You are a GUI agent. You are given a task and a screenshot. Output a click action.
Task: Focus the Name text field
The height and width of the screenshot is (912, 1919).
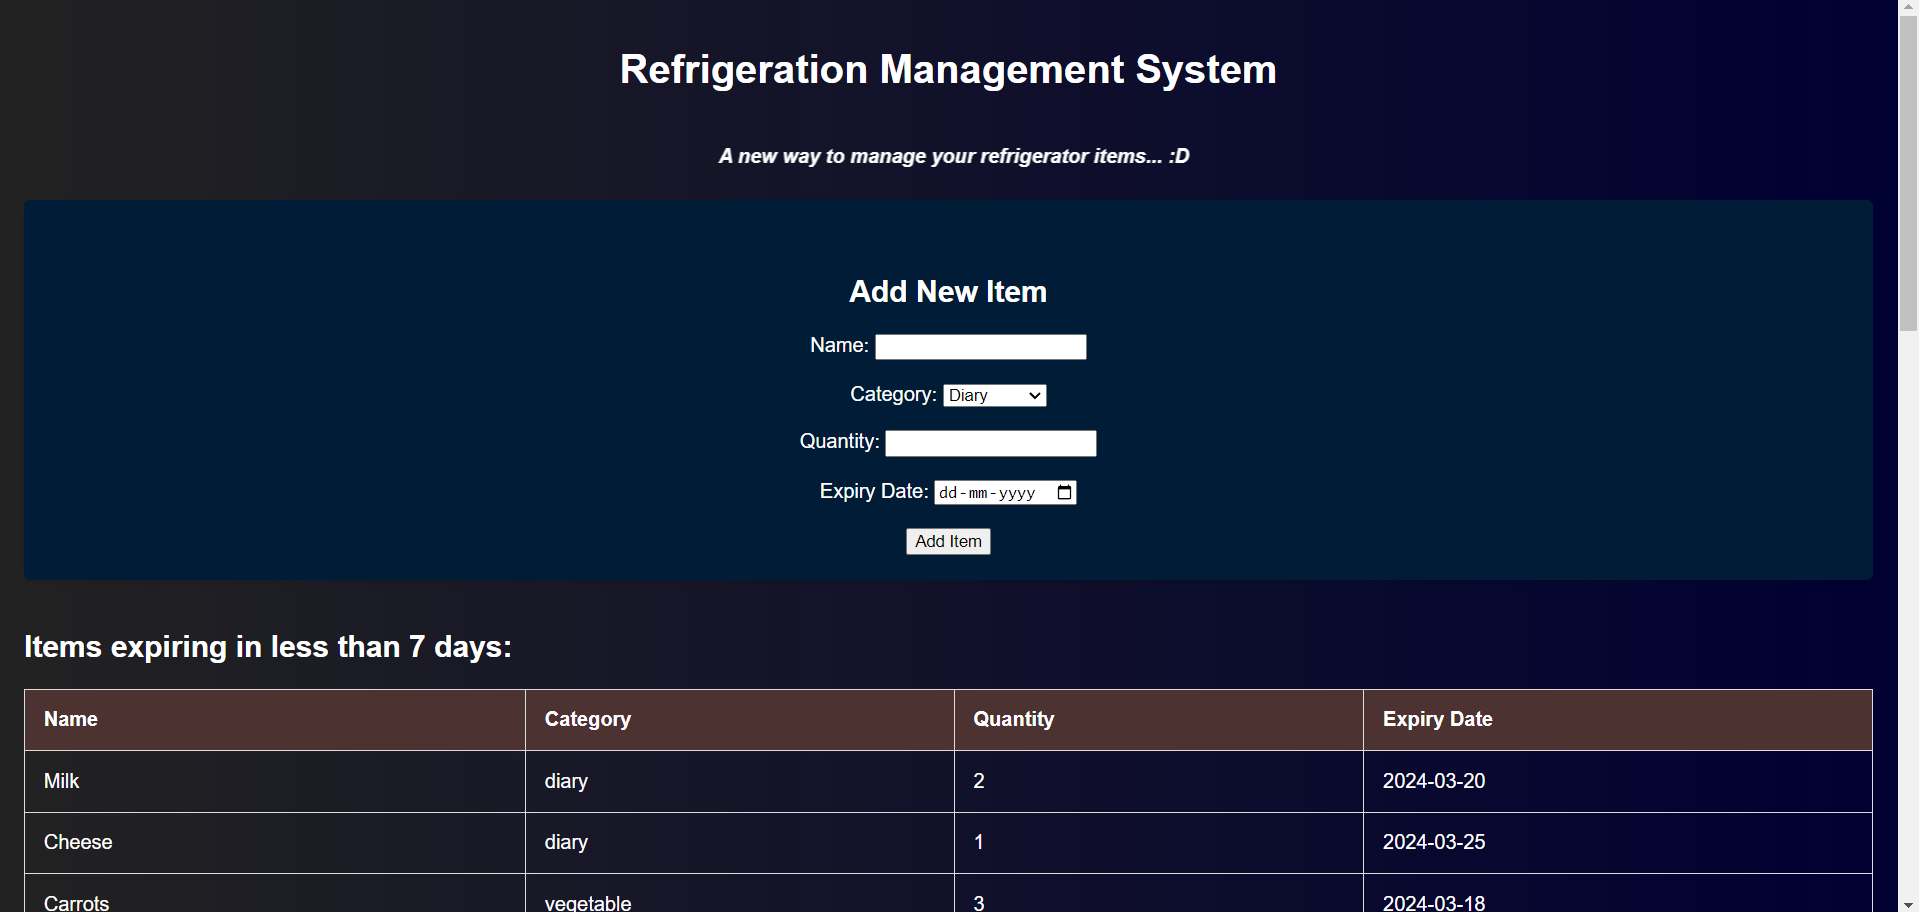980,347
